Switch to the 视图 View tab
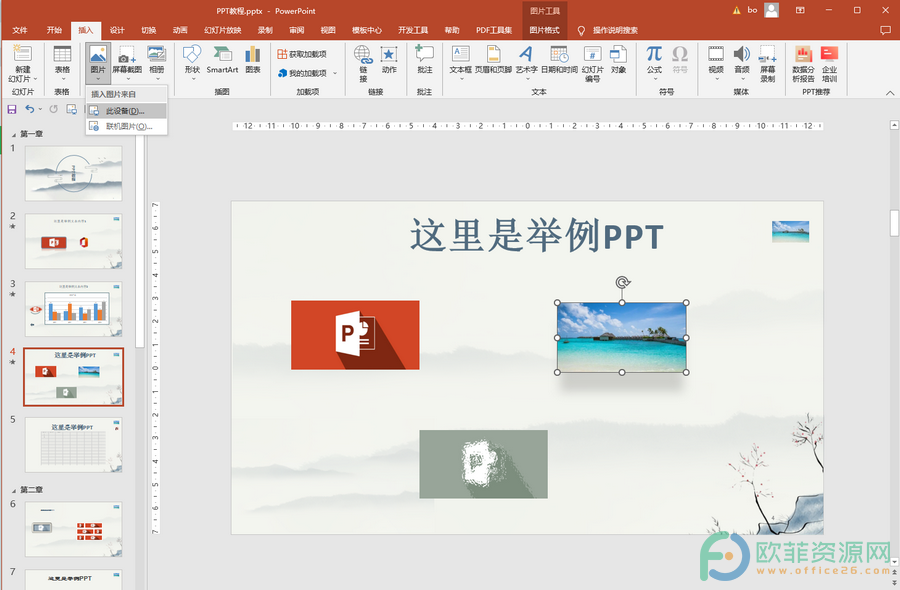900x590 pixels. [328, 30]
